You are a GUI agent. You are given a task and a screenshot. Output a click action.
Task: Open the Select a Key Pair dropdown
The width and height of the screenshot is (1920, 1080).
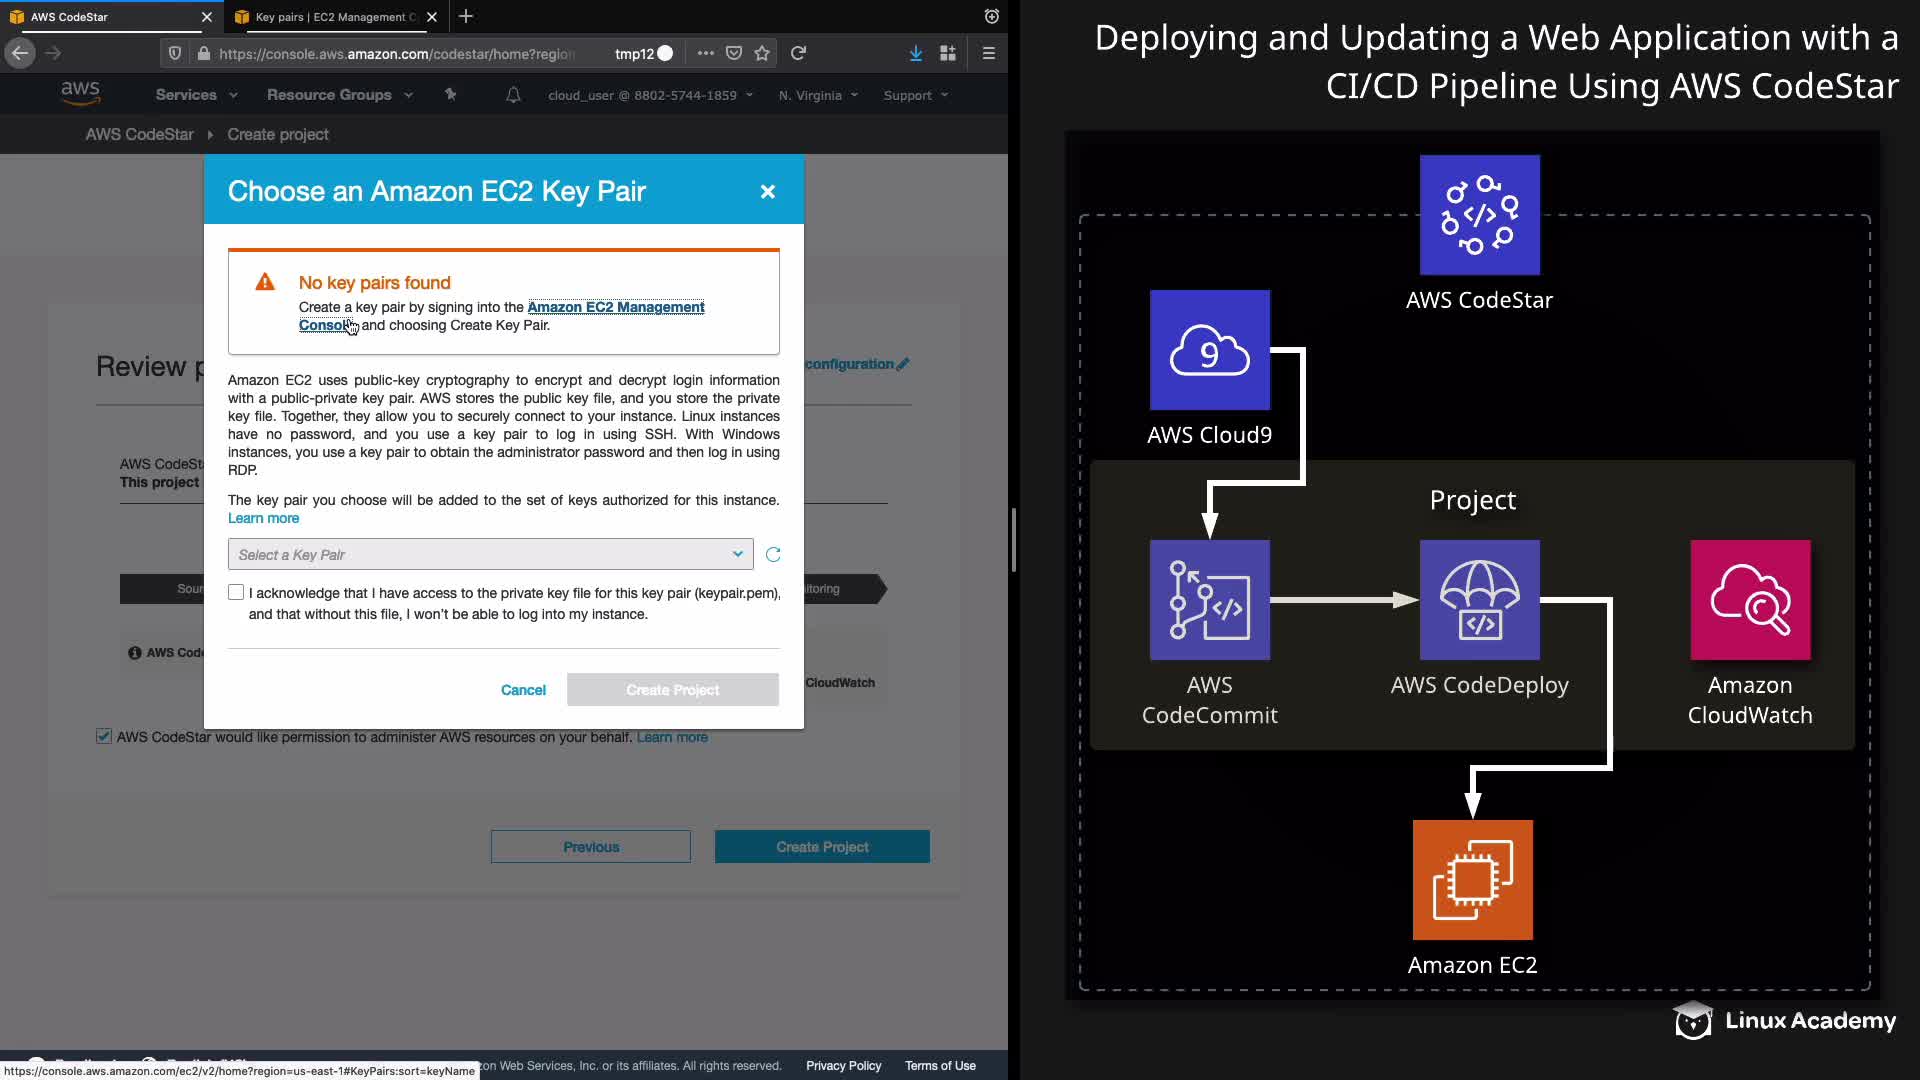490,555
